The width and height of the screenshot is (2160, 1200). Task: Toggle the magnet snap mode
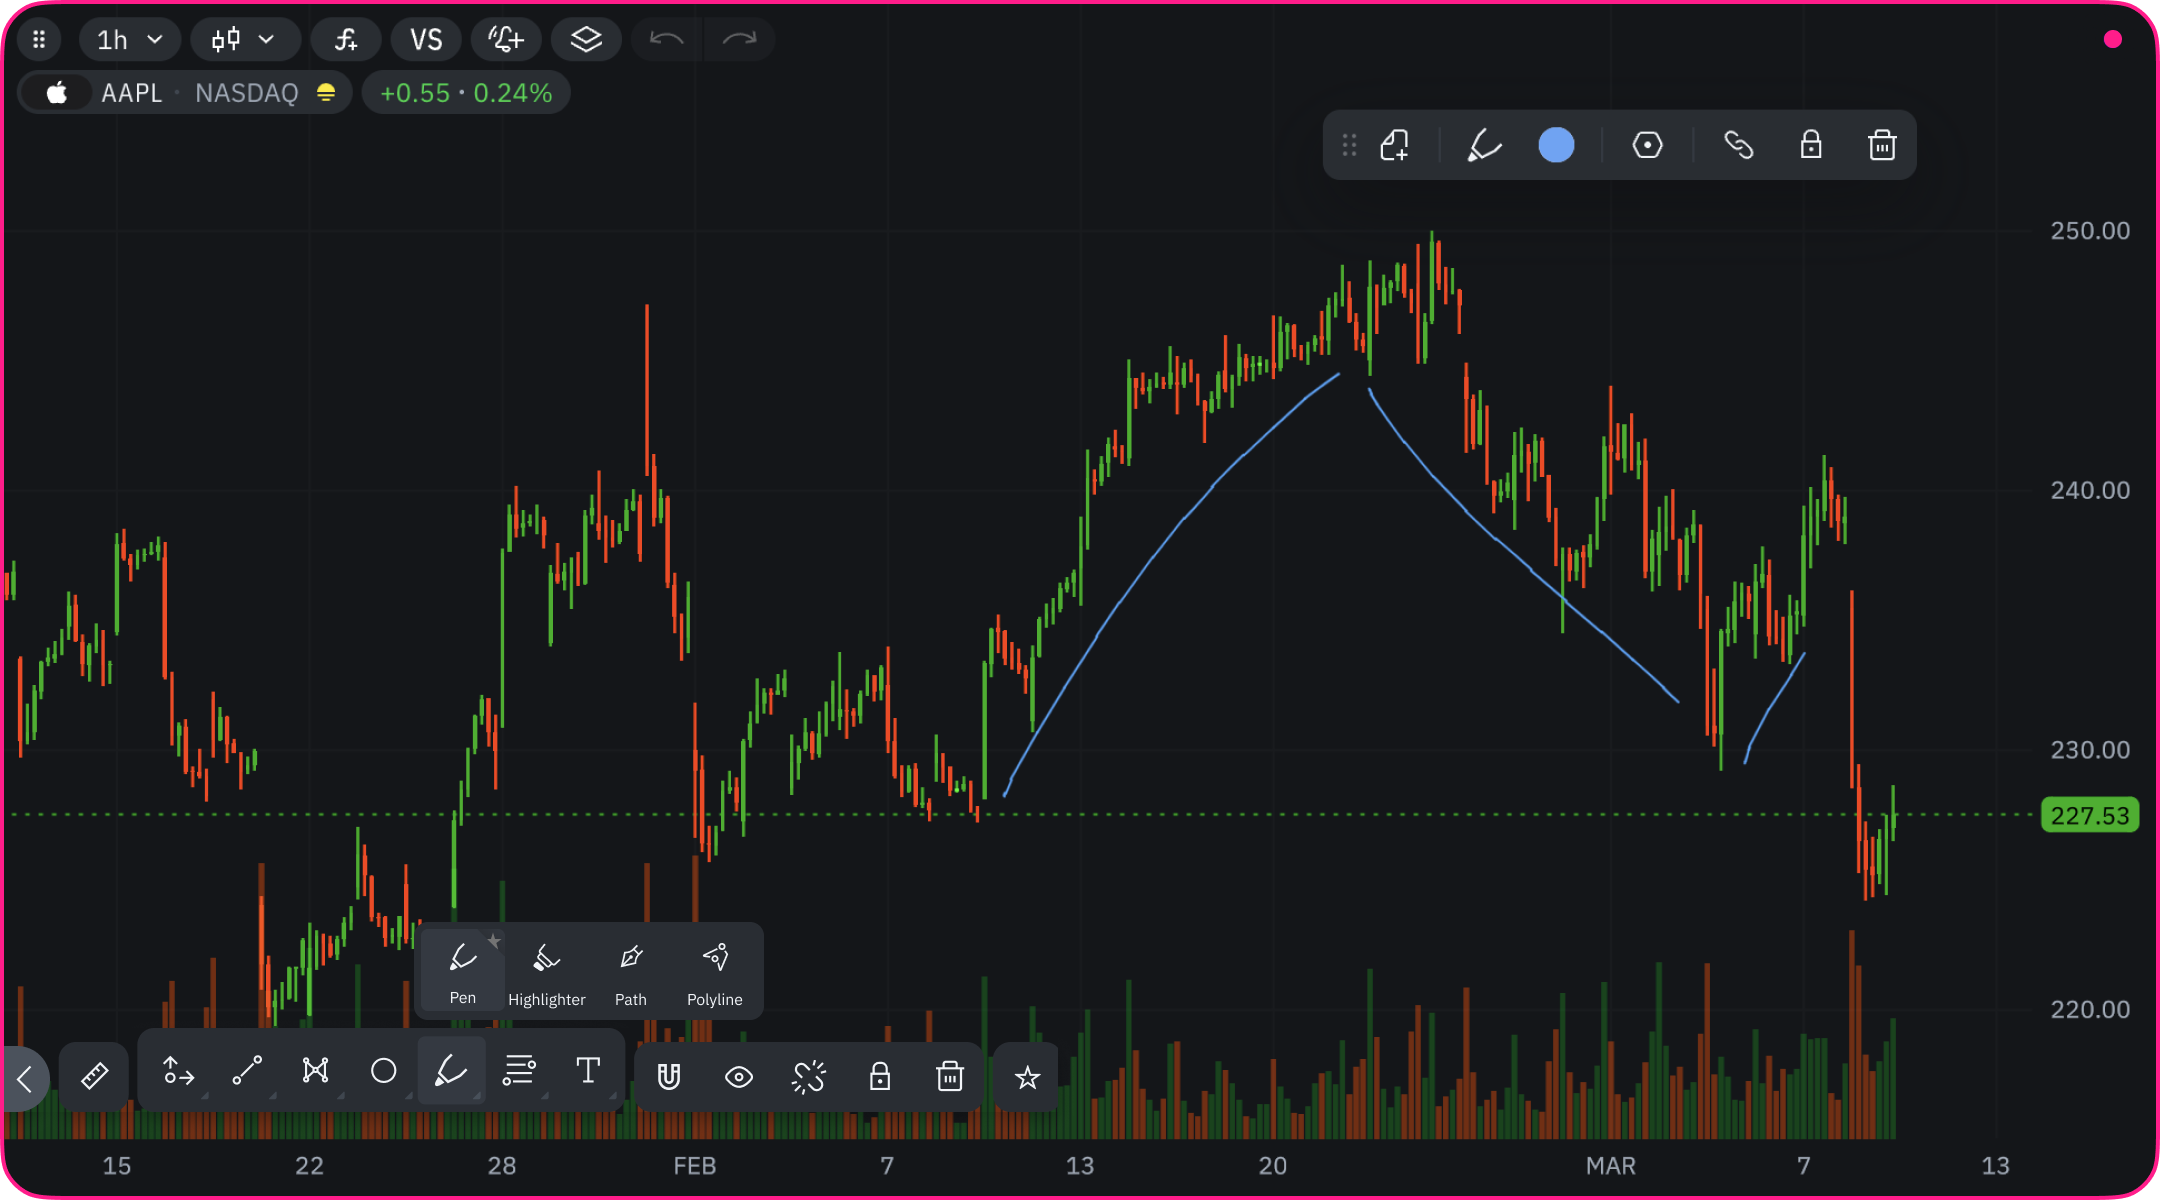click(669, 1077)
